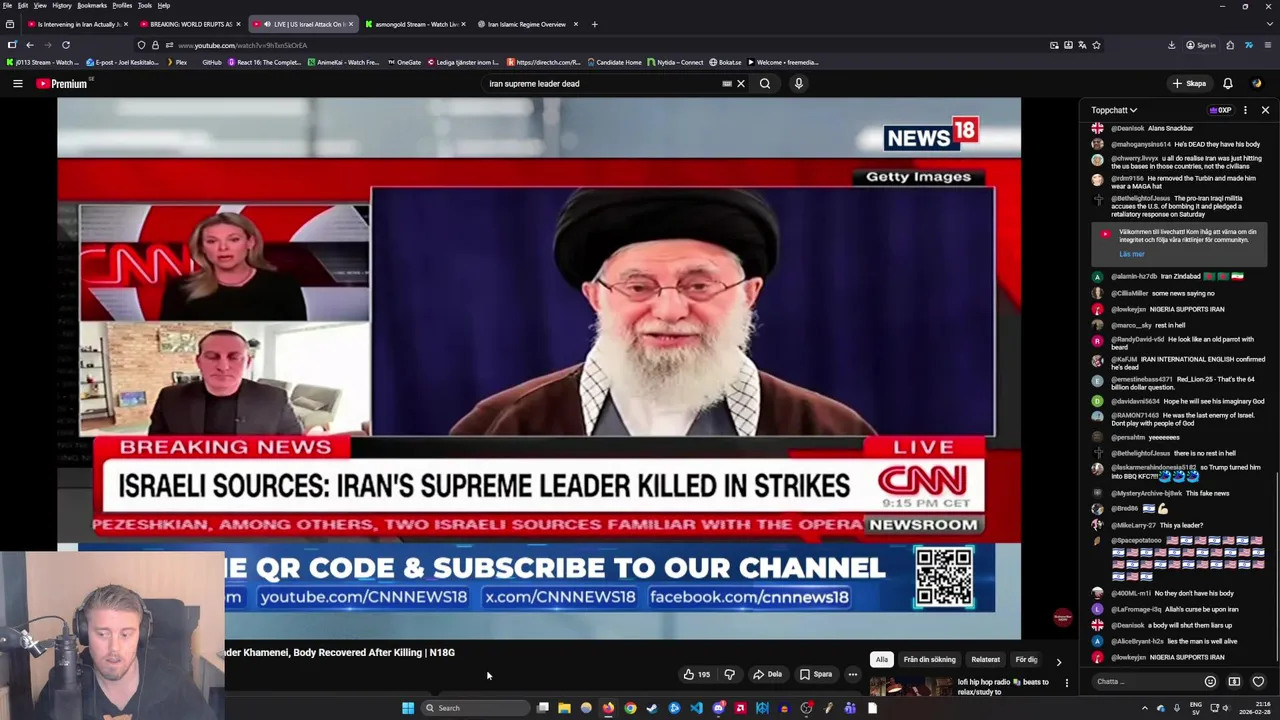
Task: Switch to the BREAKING: WORLD ERUPTS tab
Action: (x=189, y=24)
